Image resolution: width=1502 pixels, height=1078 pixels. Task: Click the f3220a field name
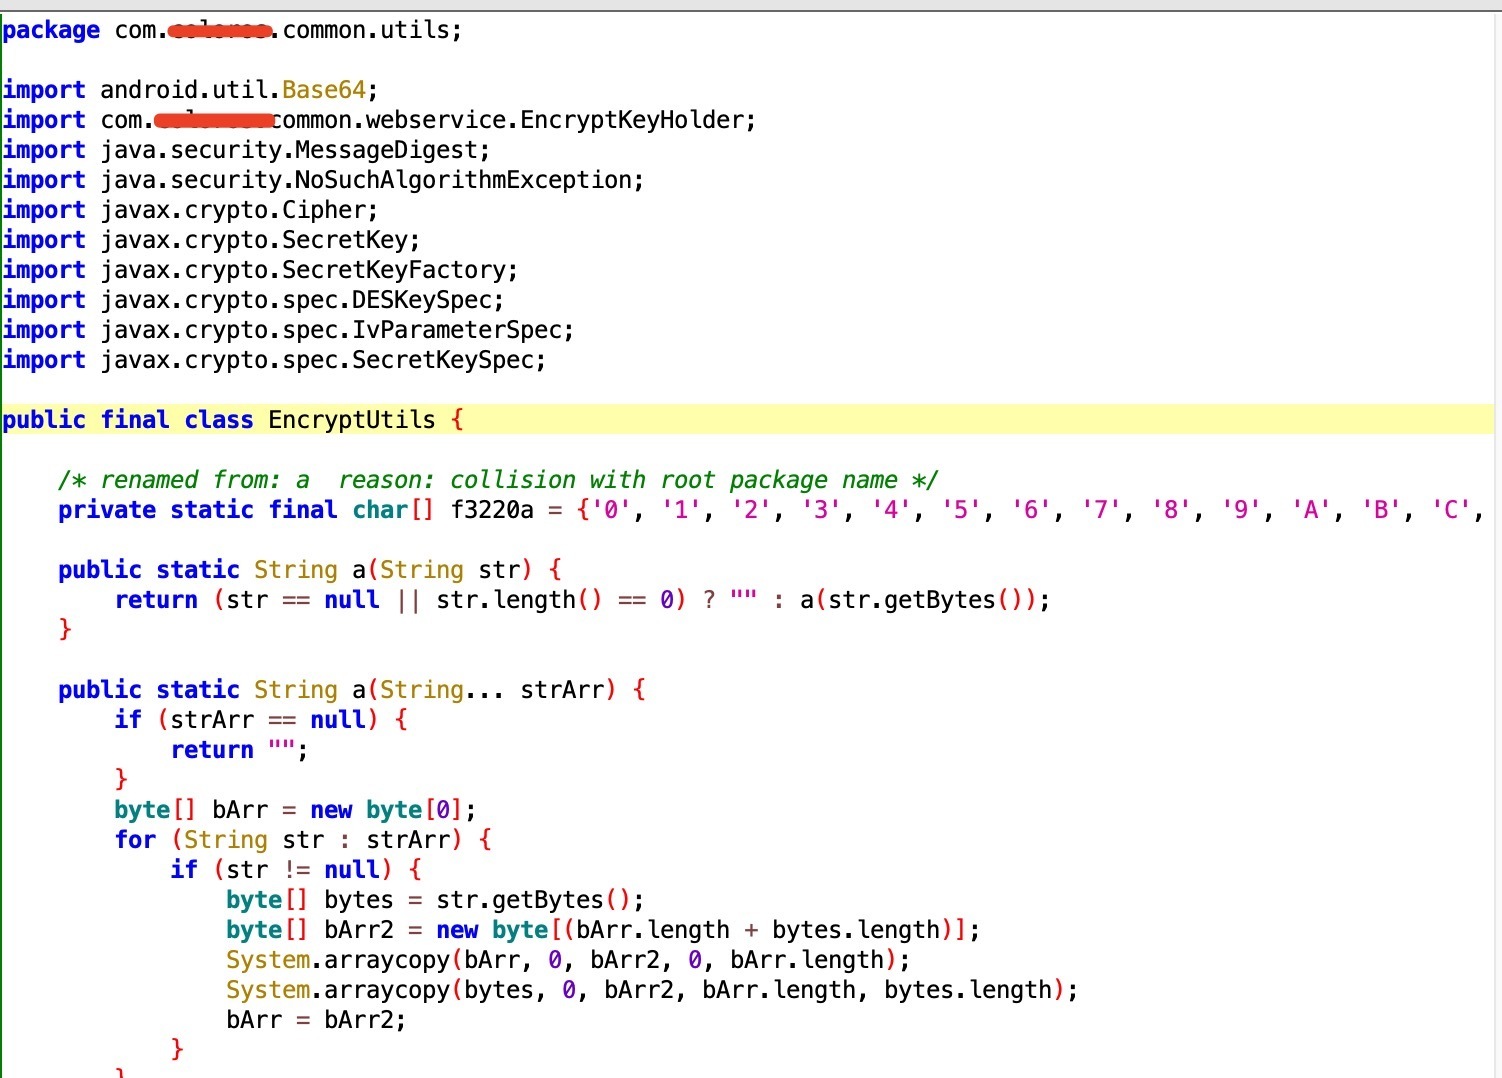point(491,510)
